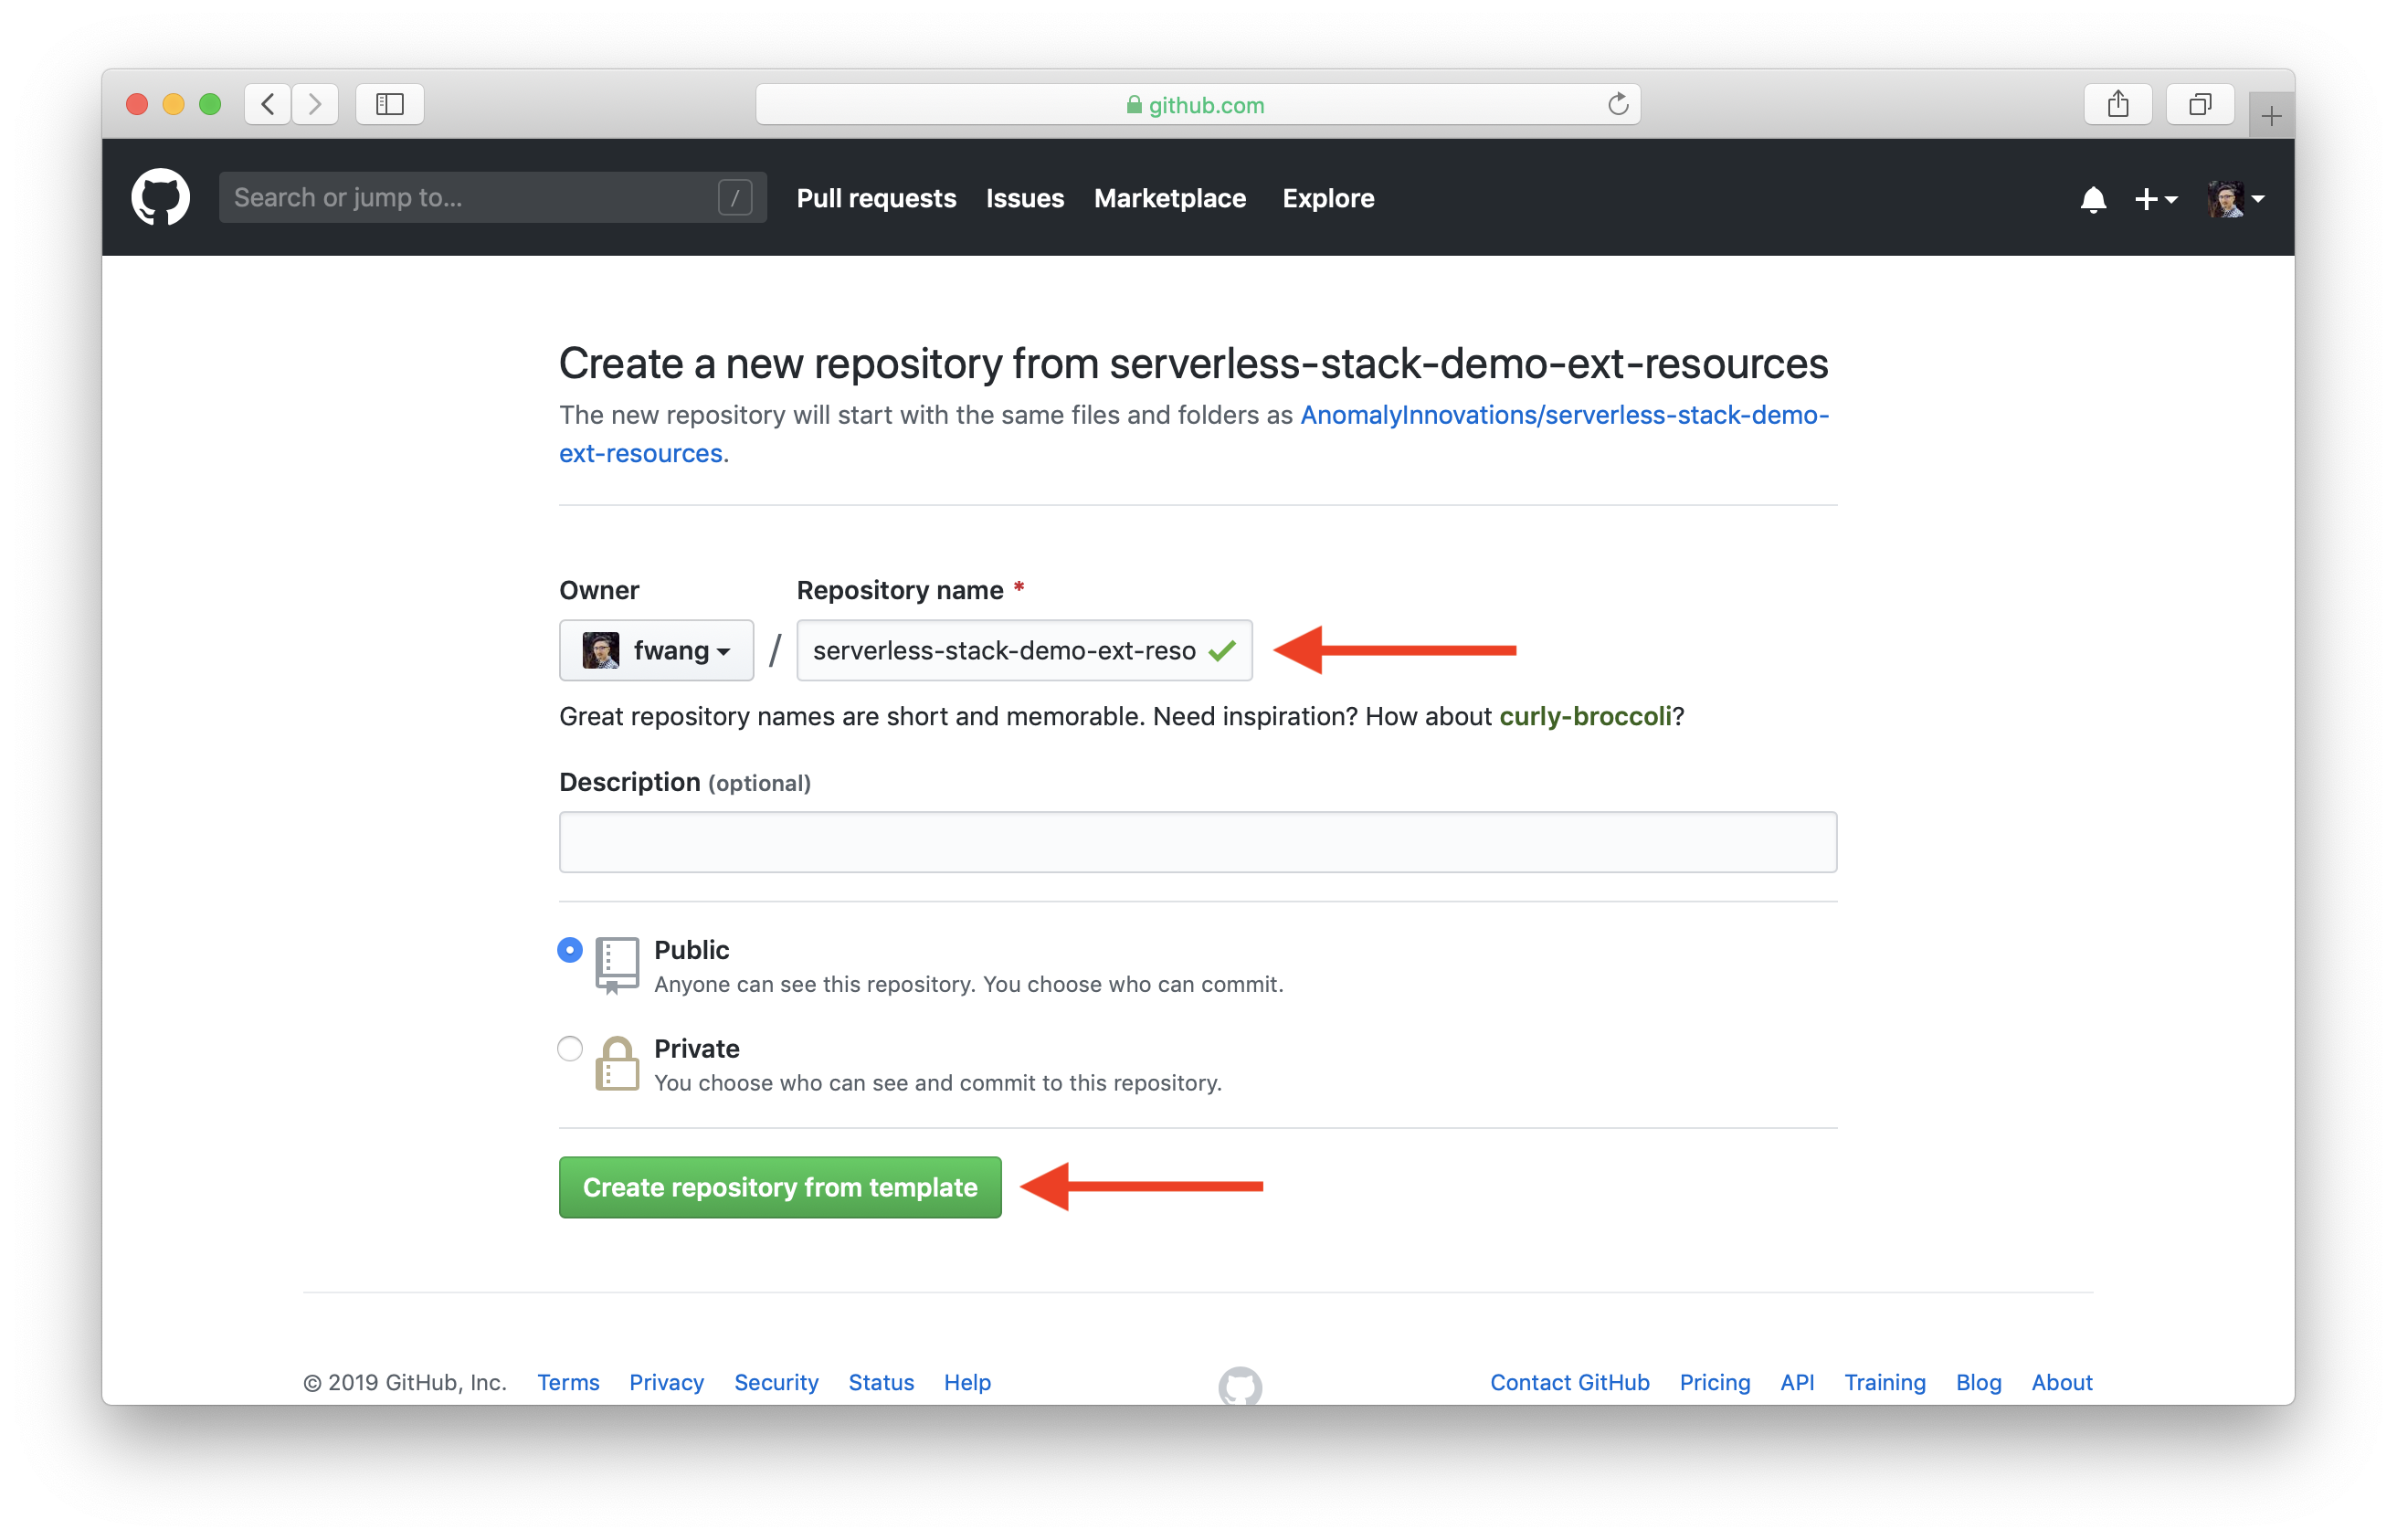
Task: Open Pull requests menu item
Action: point(875,197)
